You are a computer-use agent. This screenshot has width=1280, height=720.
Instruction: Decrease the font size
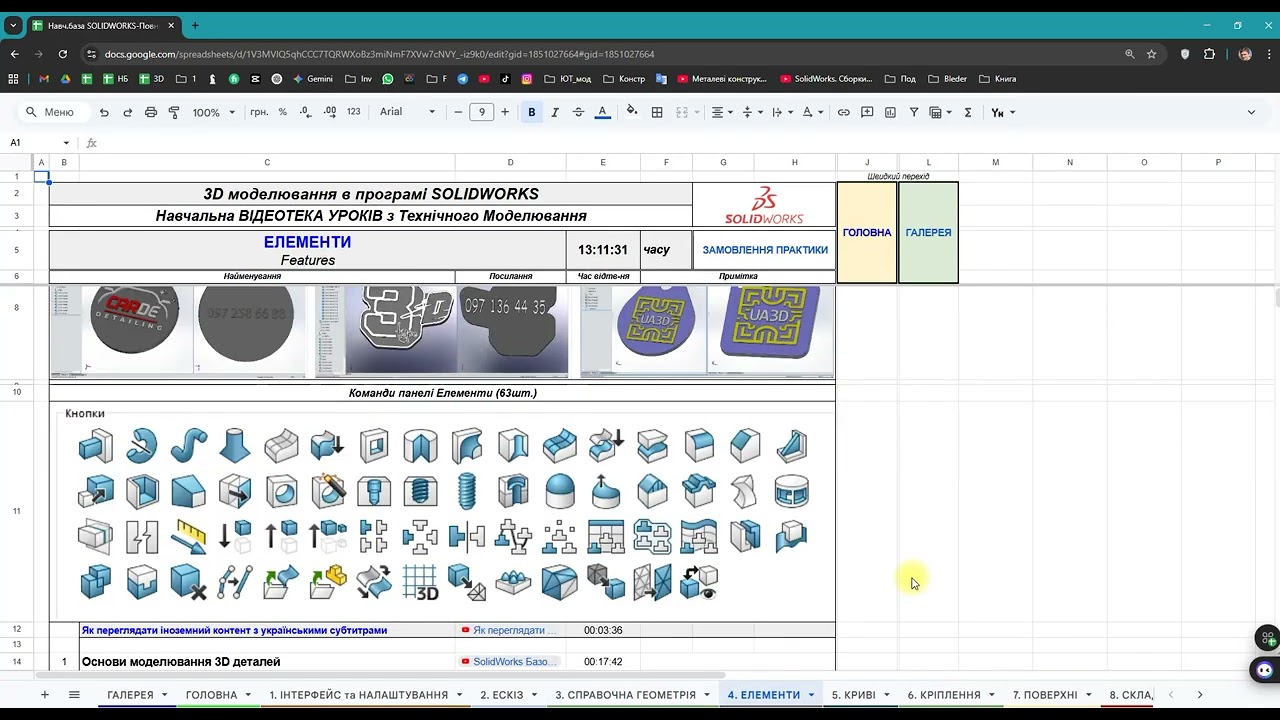coord(459,113)
